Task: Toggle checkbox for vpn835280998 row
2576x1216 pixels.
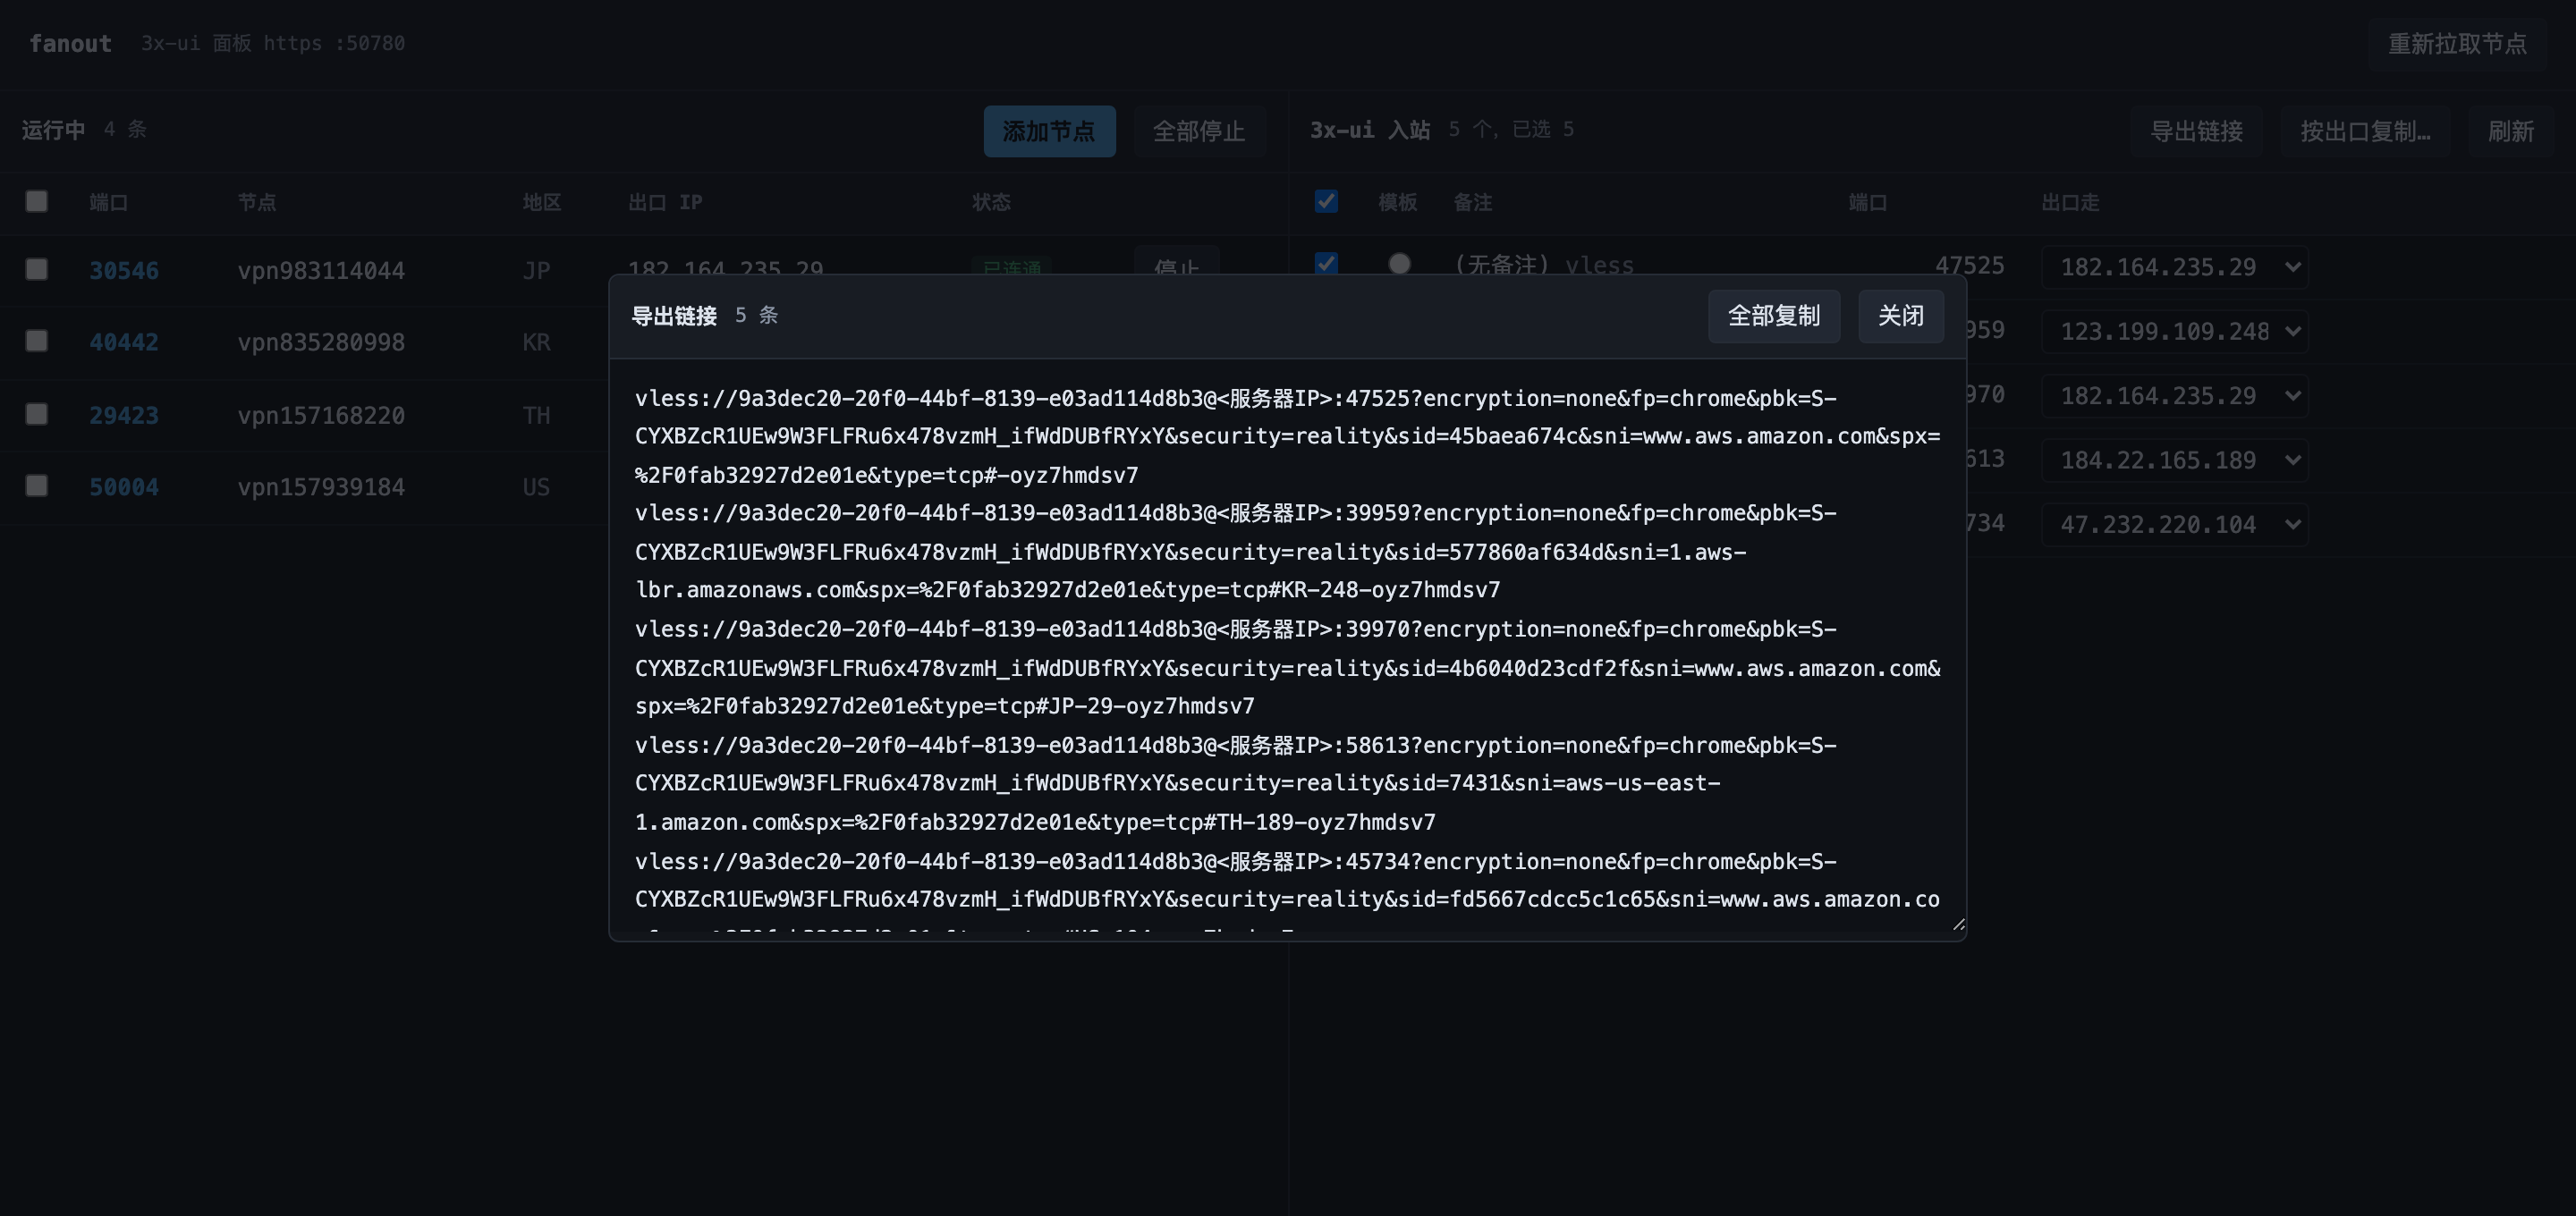Action: 37,341
